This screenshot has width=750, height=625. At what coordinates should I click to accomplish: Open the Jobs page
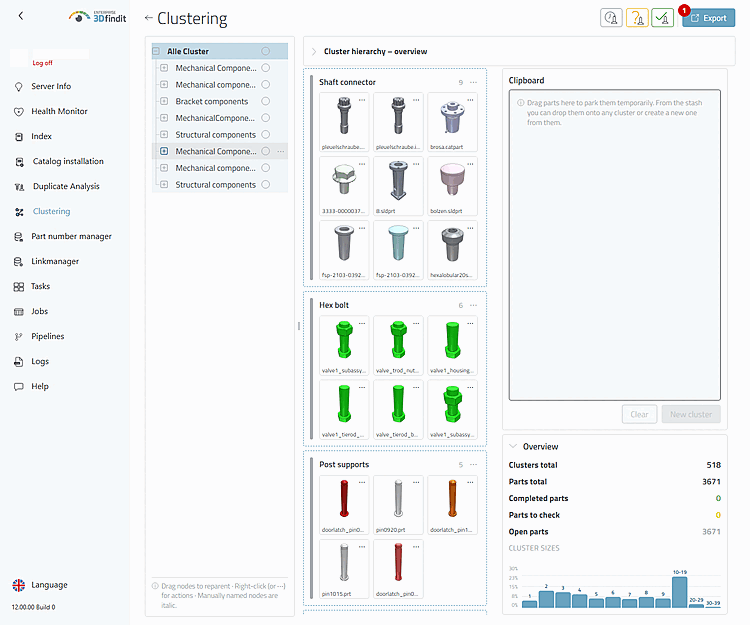pyautogui.click(x=39, y=311)
